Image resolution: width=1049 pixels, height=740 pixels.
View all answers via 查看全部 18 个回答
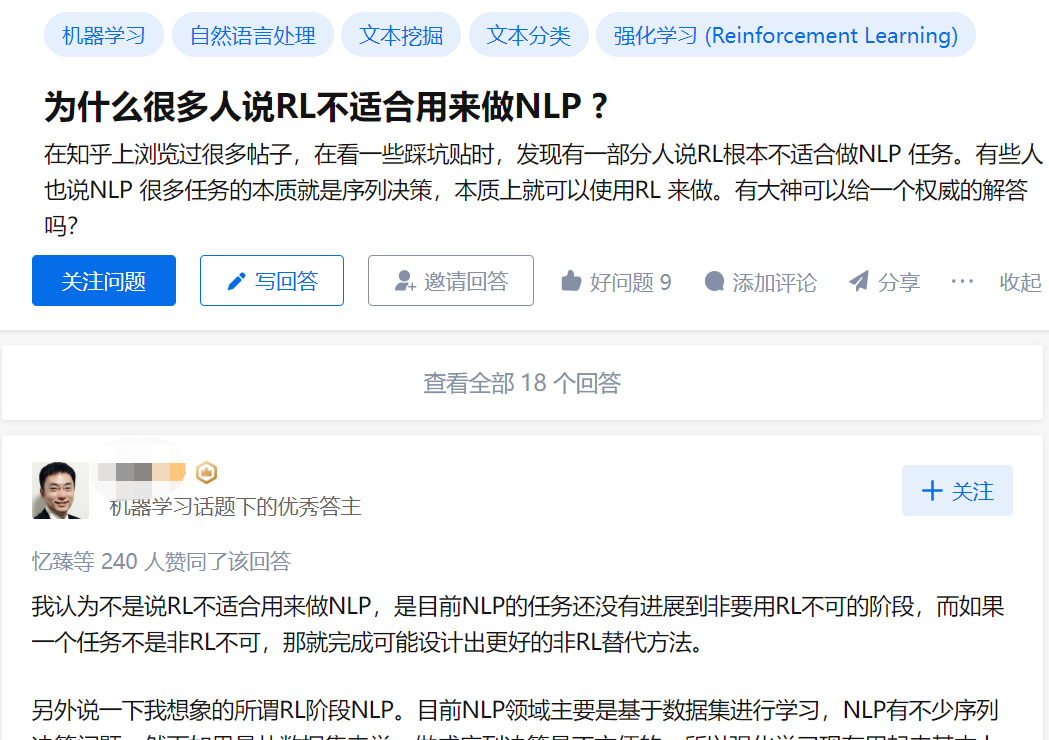click(522, 383)
